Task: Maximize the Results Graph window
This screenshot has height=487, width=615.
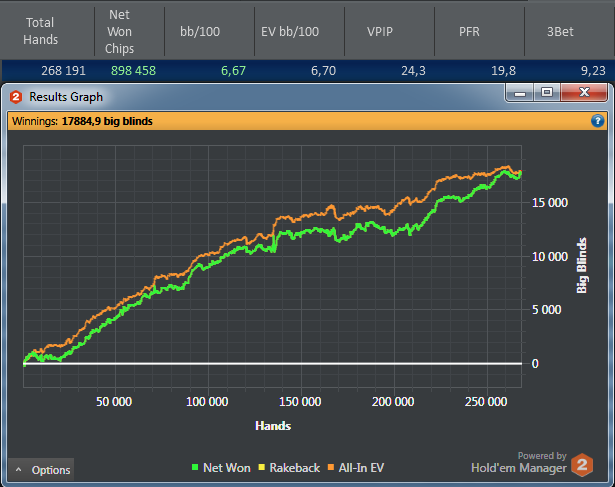Action: [547, 94]
